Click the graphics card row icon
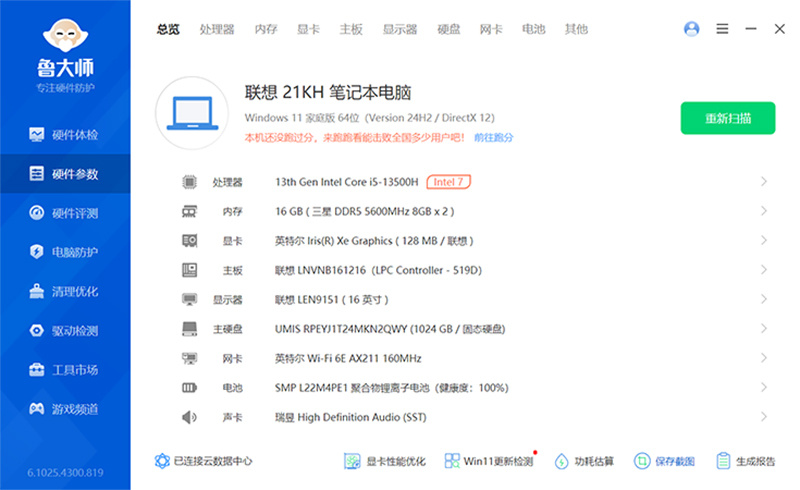This screenshot has width=800, height=490. click(189, 240)
